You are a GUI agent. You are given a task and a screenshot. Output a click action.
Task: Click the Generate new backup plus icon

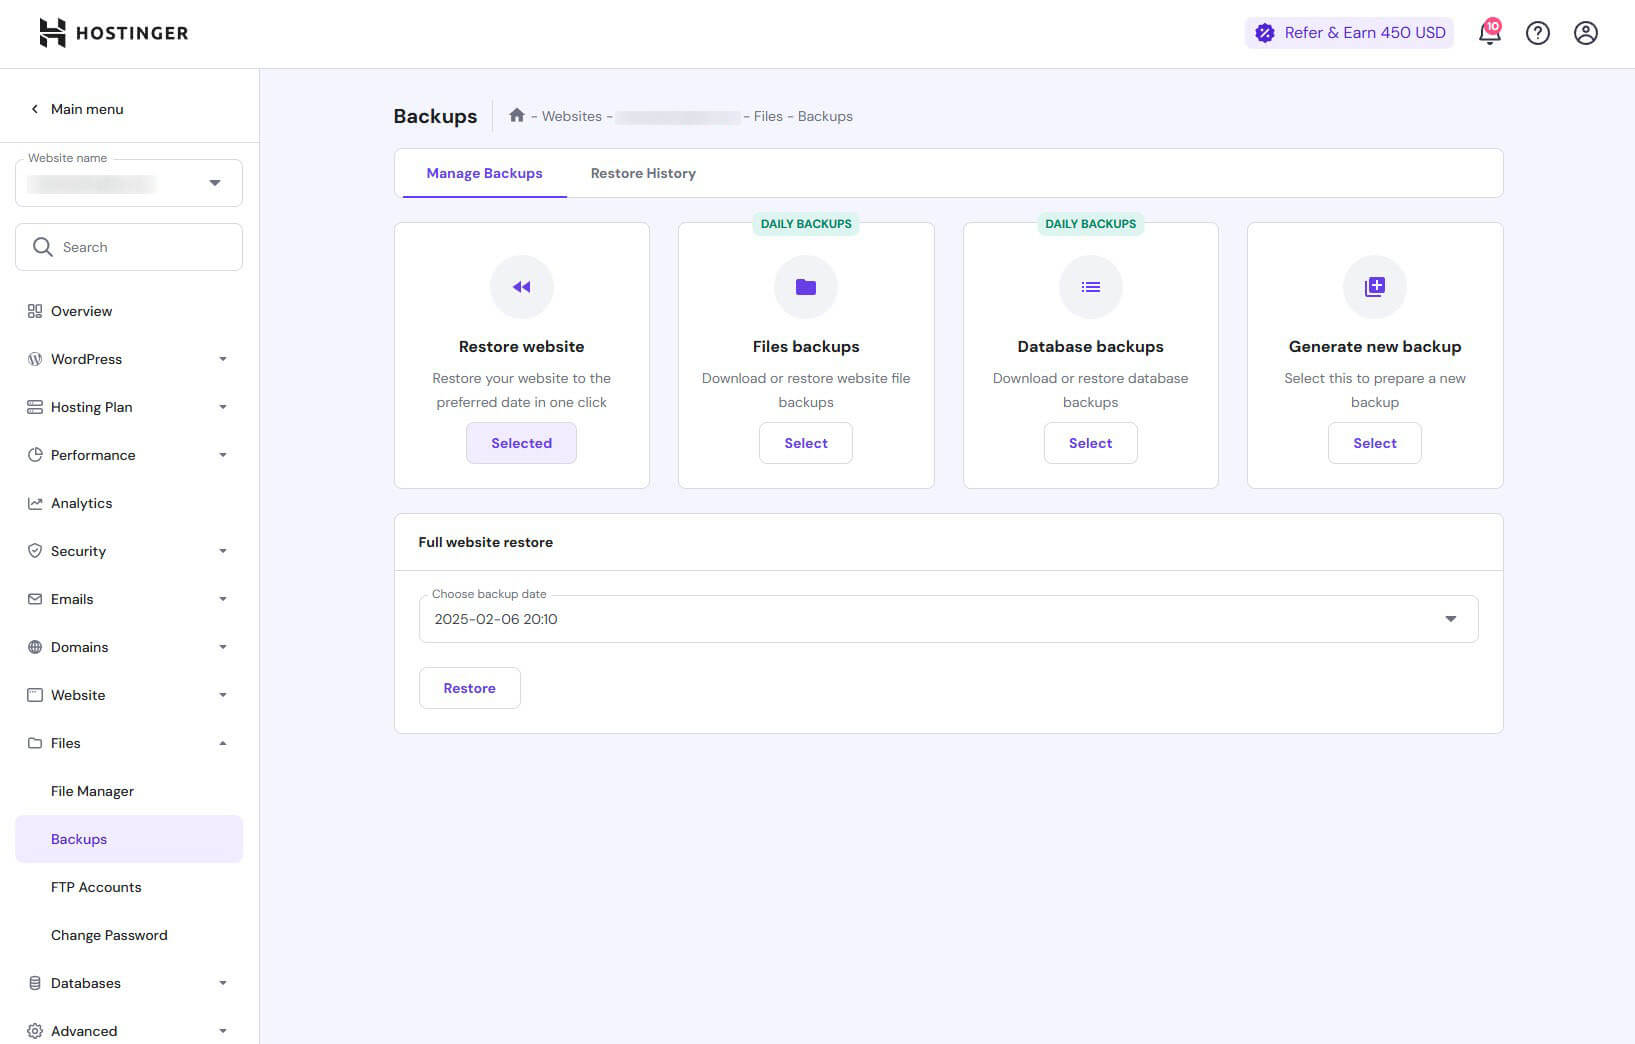coord(1375,287)
